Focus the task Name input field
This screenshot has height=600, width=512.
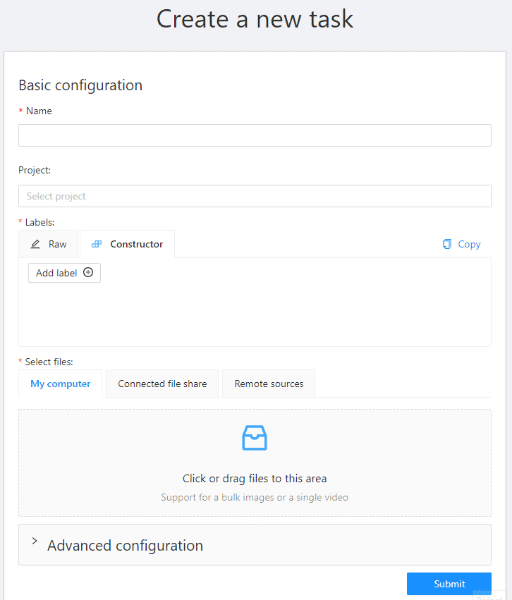pyautogui.click(x=255, y=135)
